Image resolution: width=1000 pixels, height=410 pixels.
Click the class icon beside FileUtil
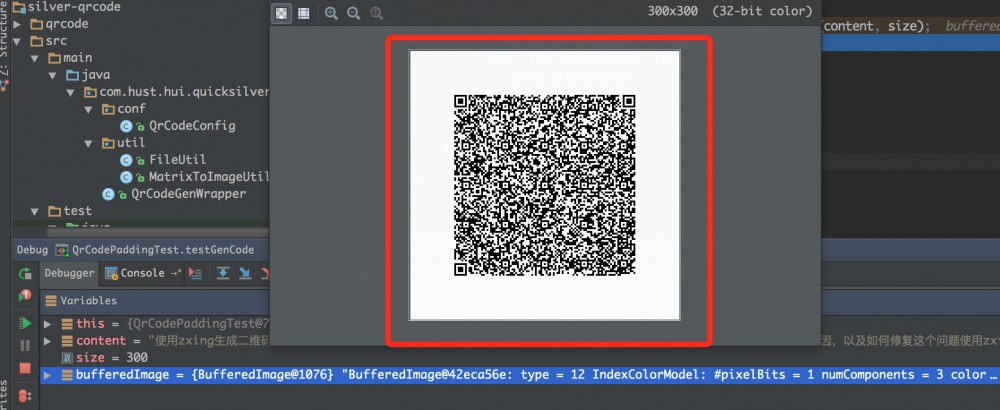126,159
